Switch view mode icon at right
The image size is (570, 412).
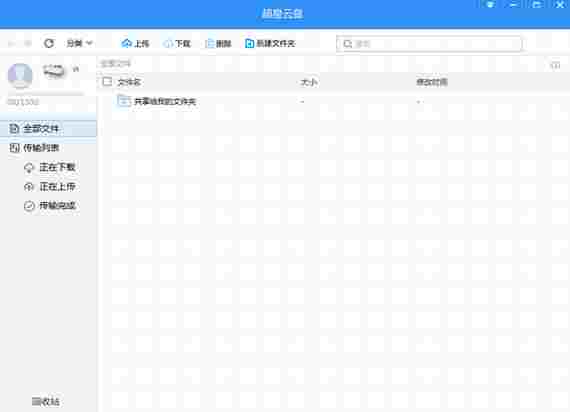(555, 65)
